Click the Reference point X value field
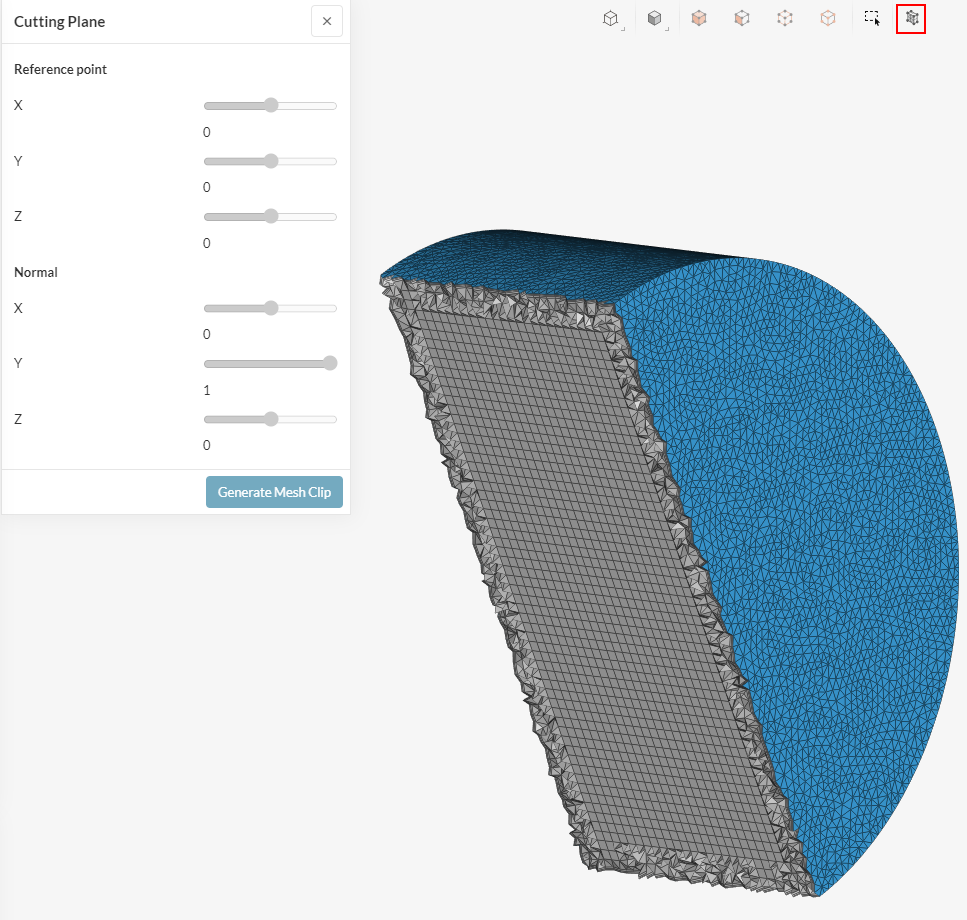Viewport: 967px width, 920px height. pyautogui.click(x=207, y=132)
